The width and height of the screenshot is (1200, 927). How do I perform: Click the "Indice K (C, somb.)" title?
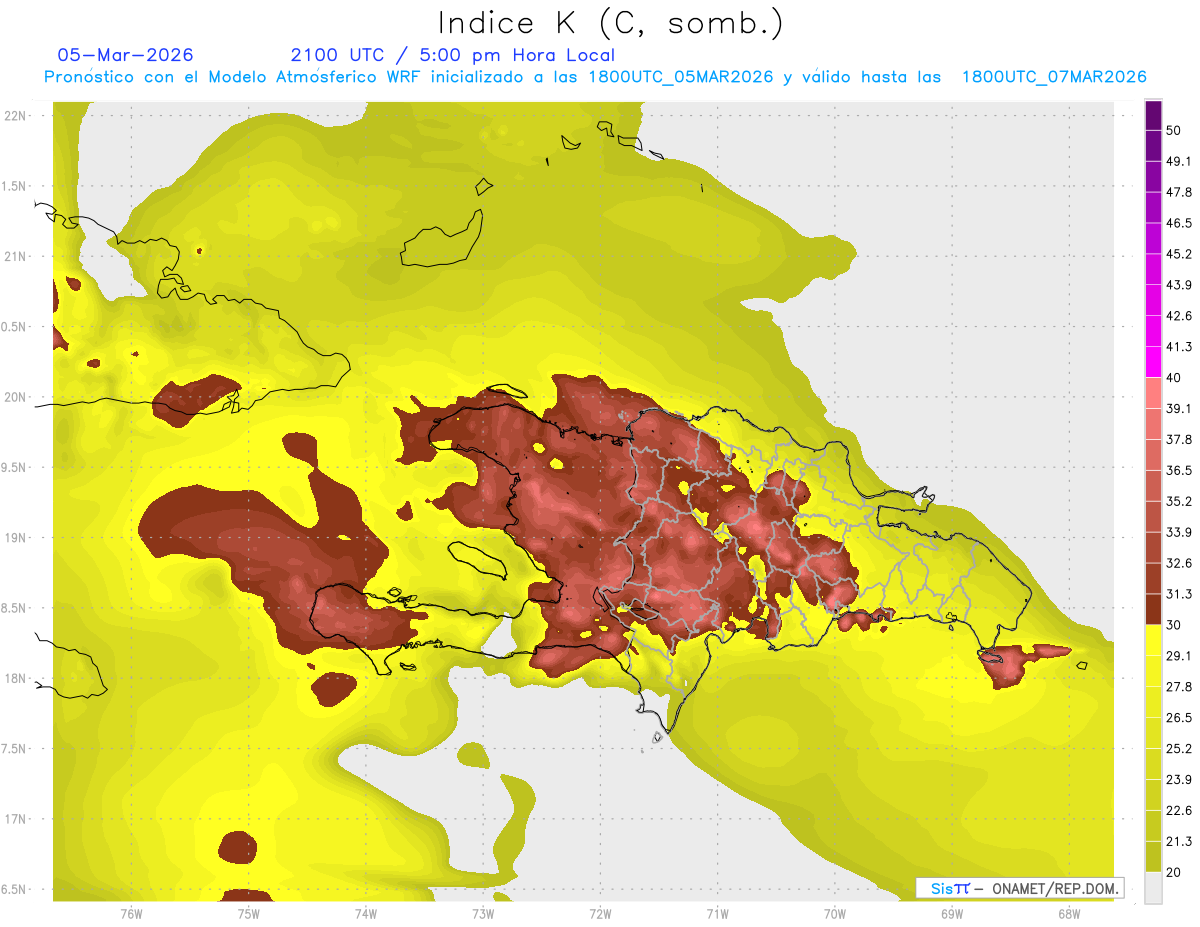(x=610, y=23)
